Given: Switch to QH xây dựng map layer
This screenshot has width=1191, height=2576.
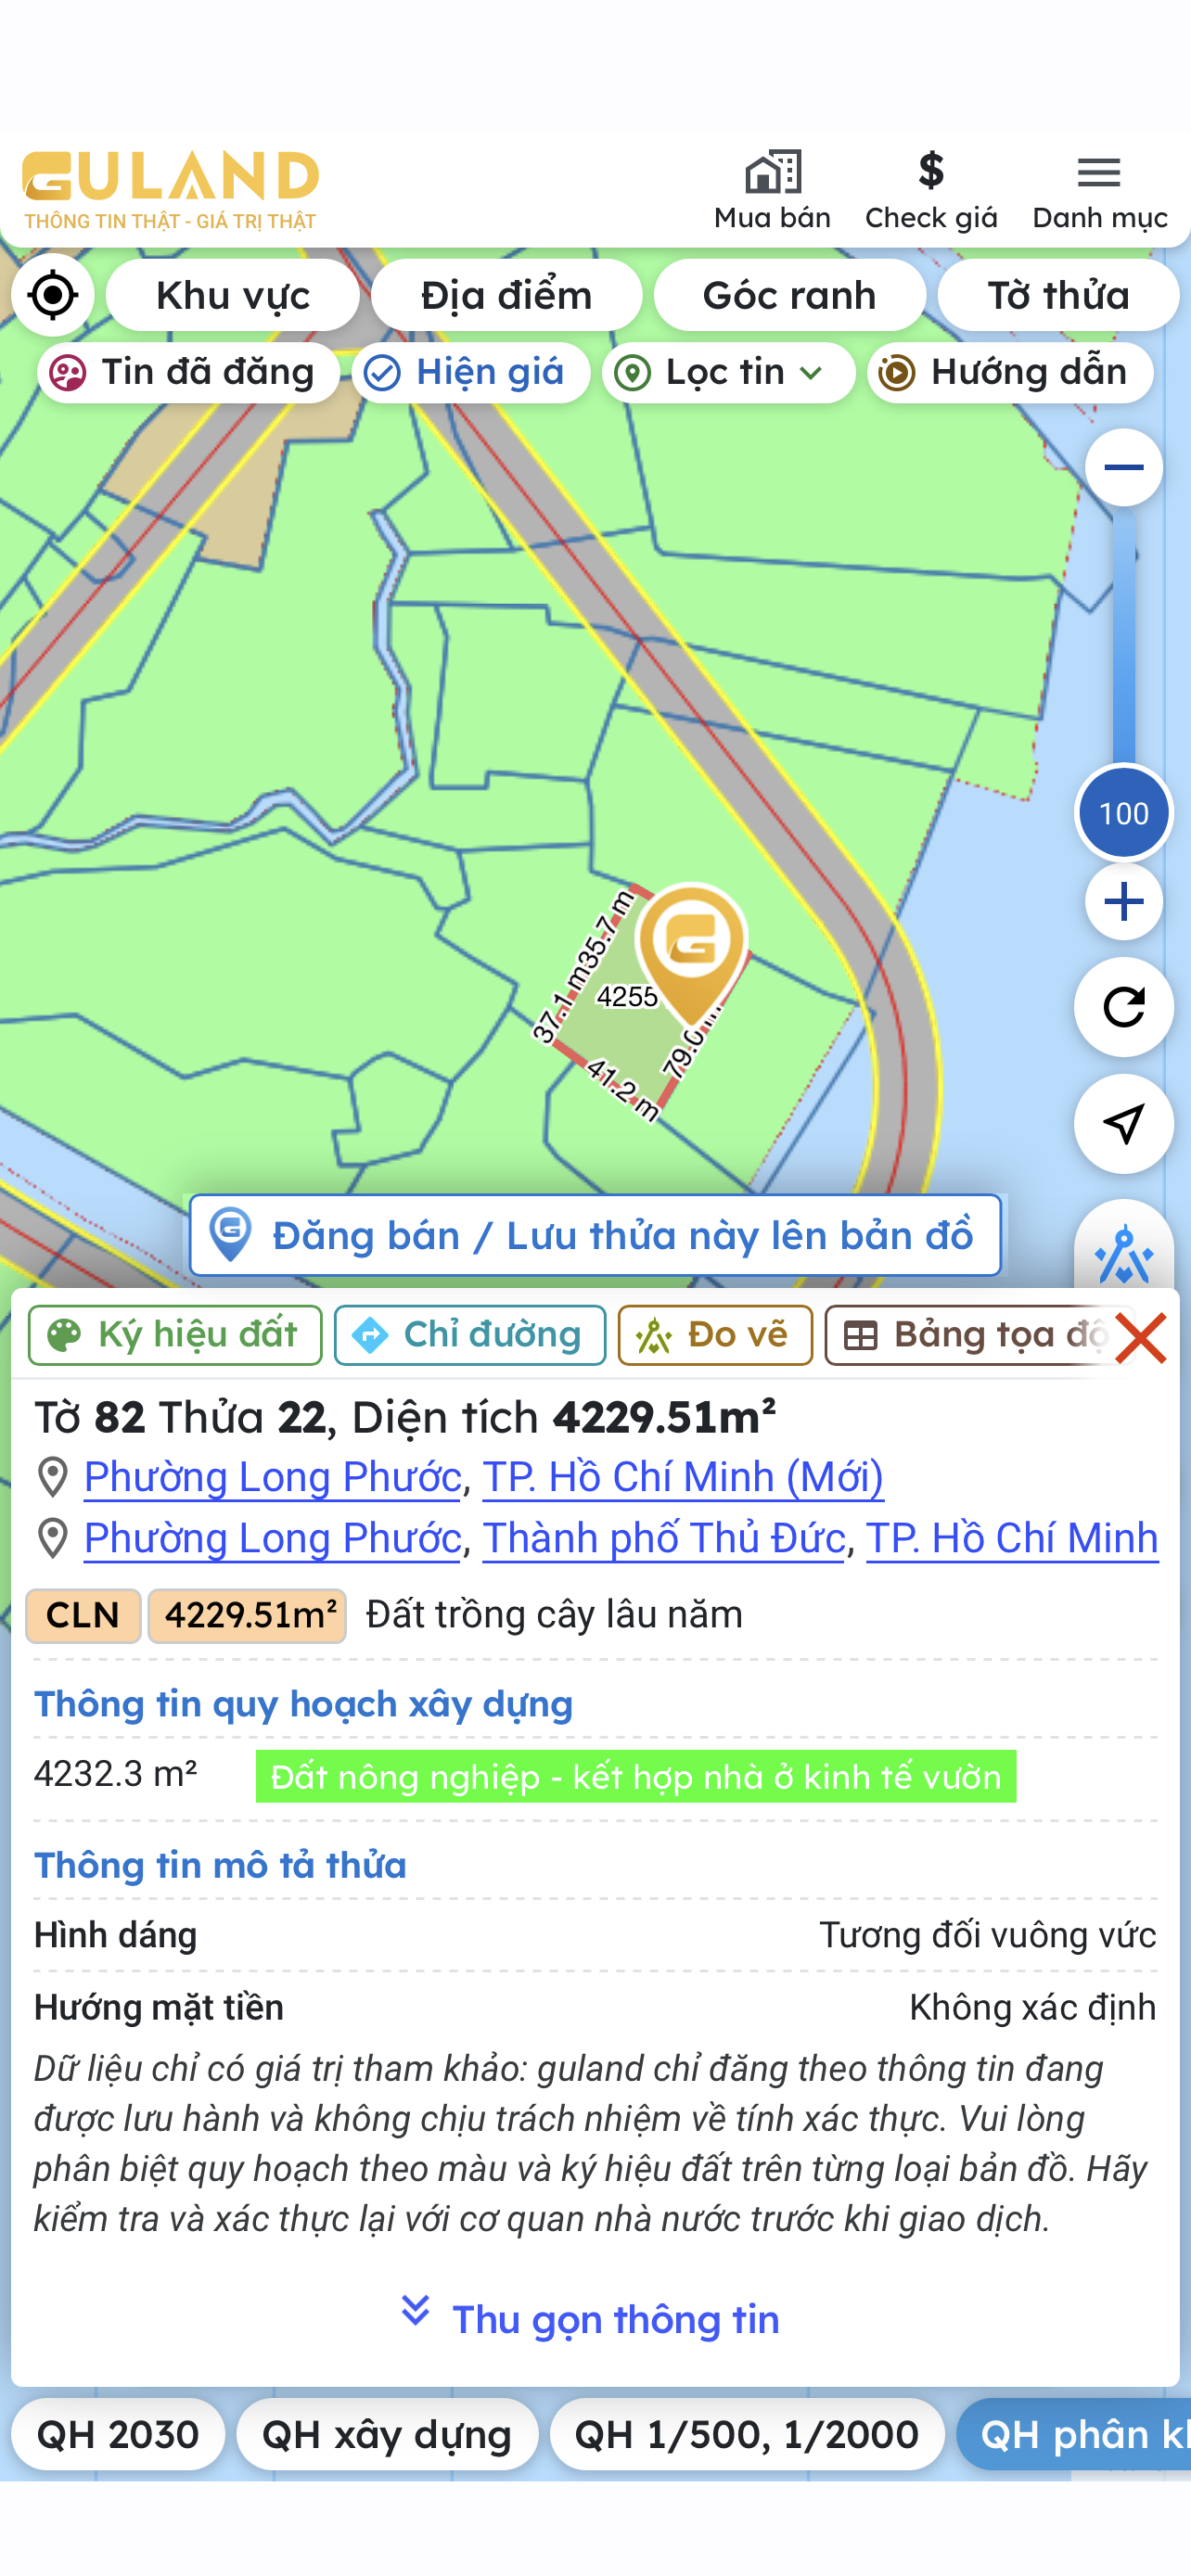Looking at the screenshot, I should coord(387,2434).
